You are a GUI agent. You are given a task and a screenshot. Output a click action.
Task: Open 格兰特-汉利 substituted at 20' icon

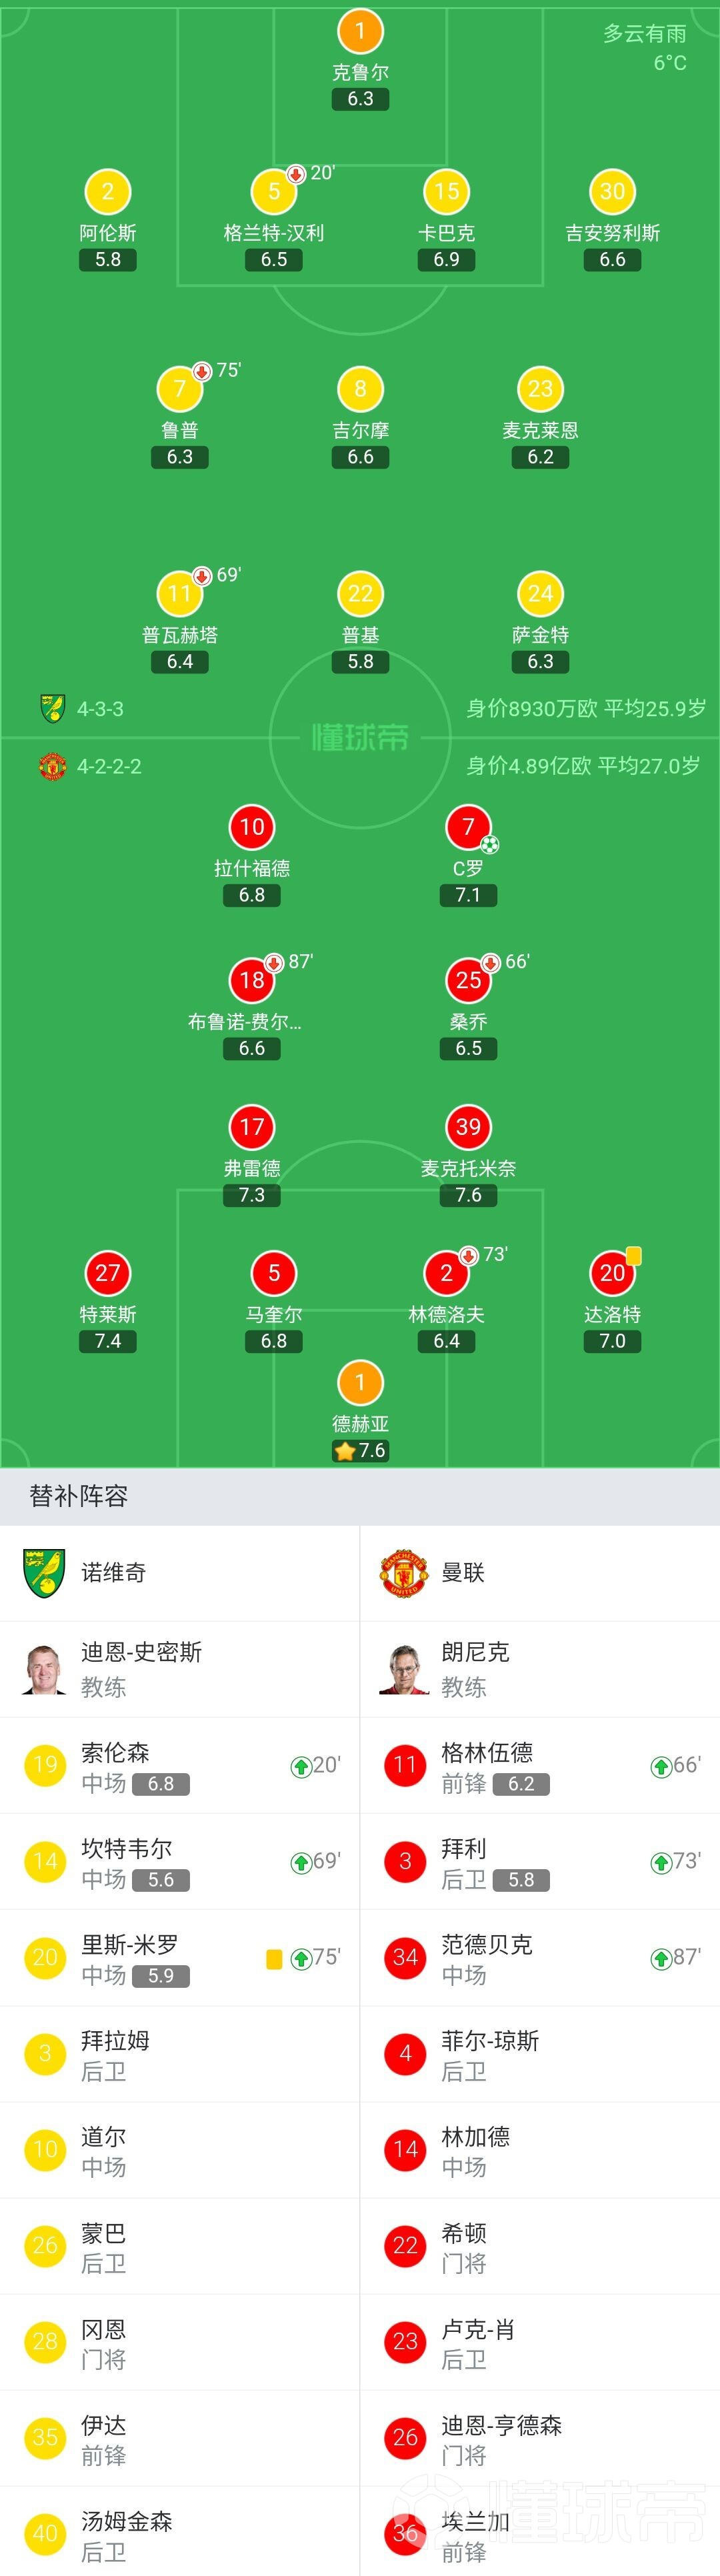point(274,192)
